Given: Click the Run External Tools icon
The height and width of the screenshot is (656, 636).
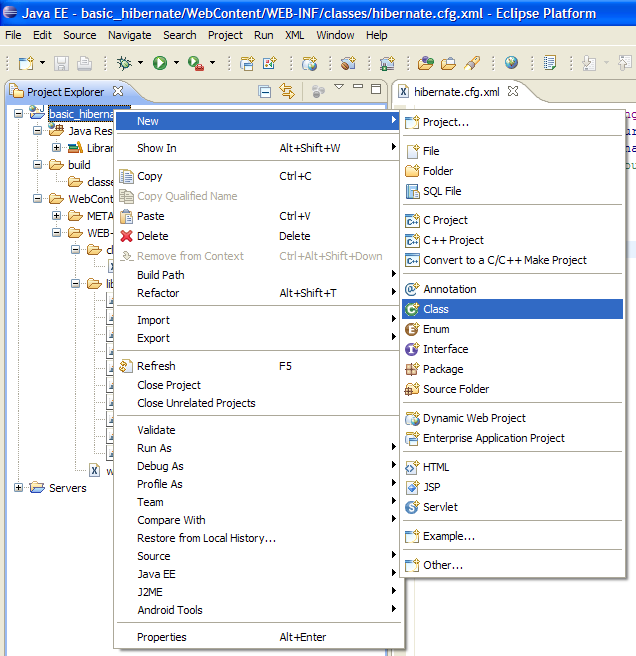Looking at the screenshot, I should pos(195,63).
